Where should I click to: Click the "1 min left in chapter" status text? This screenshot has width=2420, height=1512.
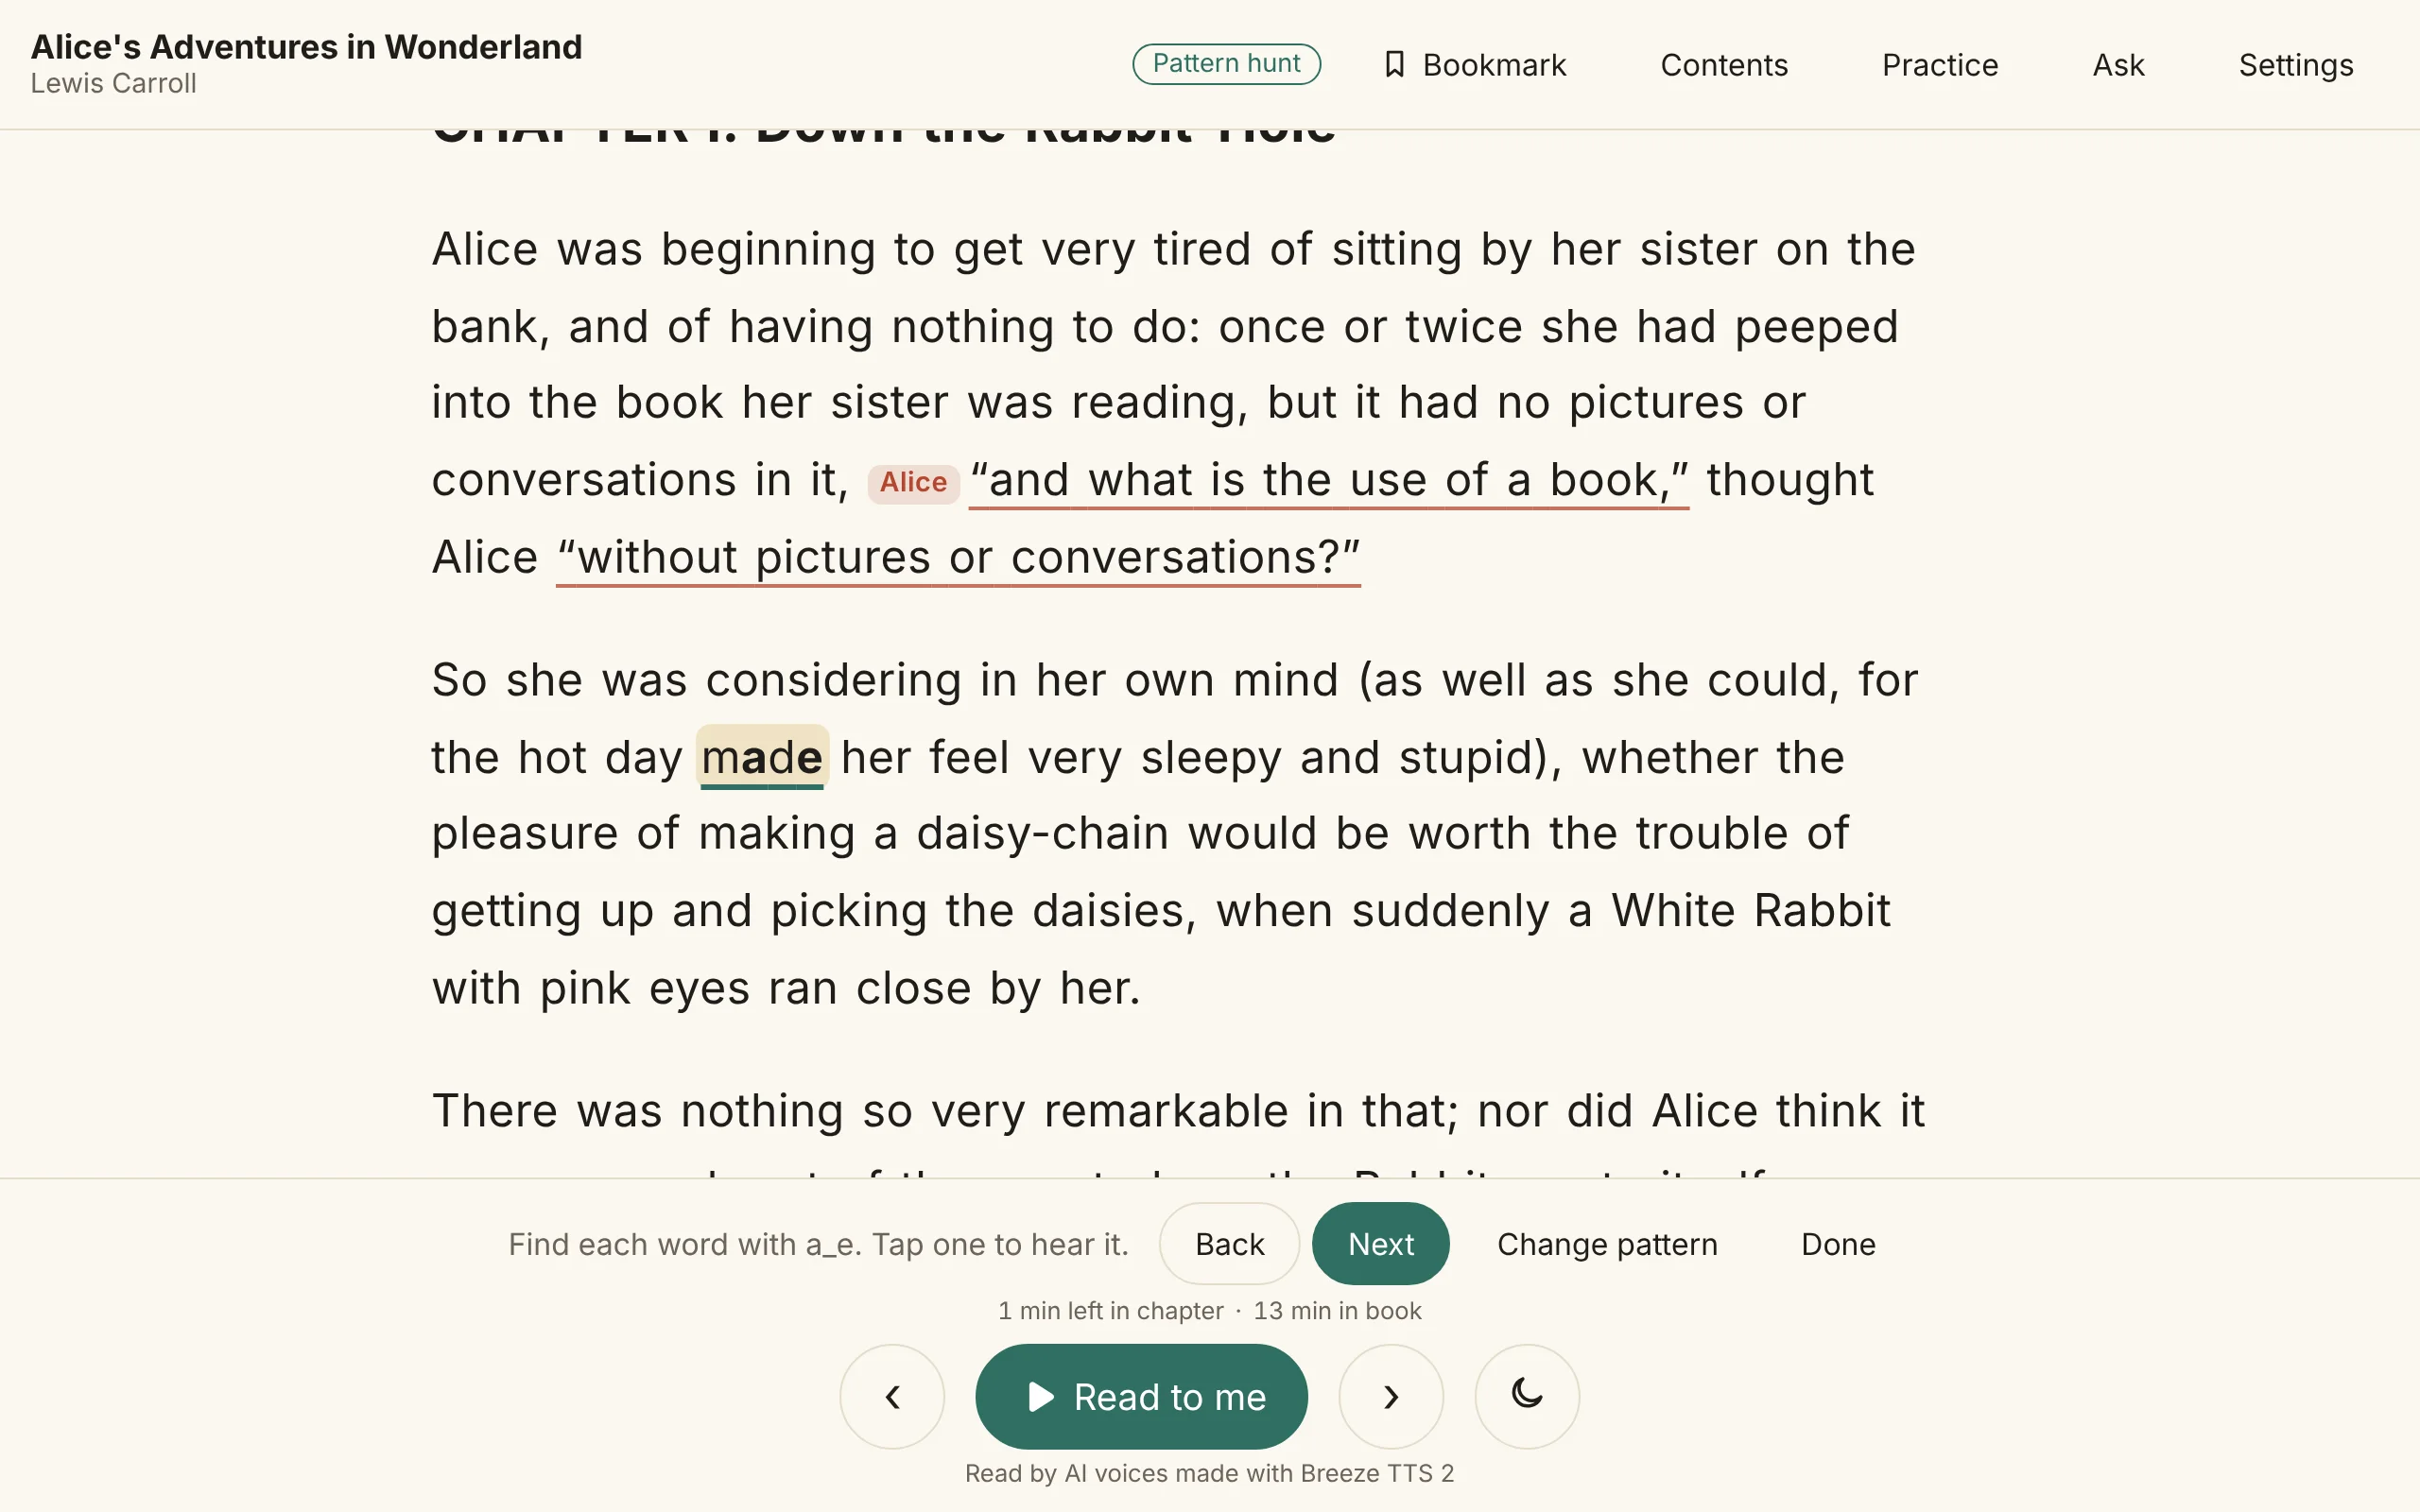point(1110,1311)
